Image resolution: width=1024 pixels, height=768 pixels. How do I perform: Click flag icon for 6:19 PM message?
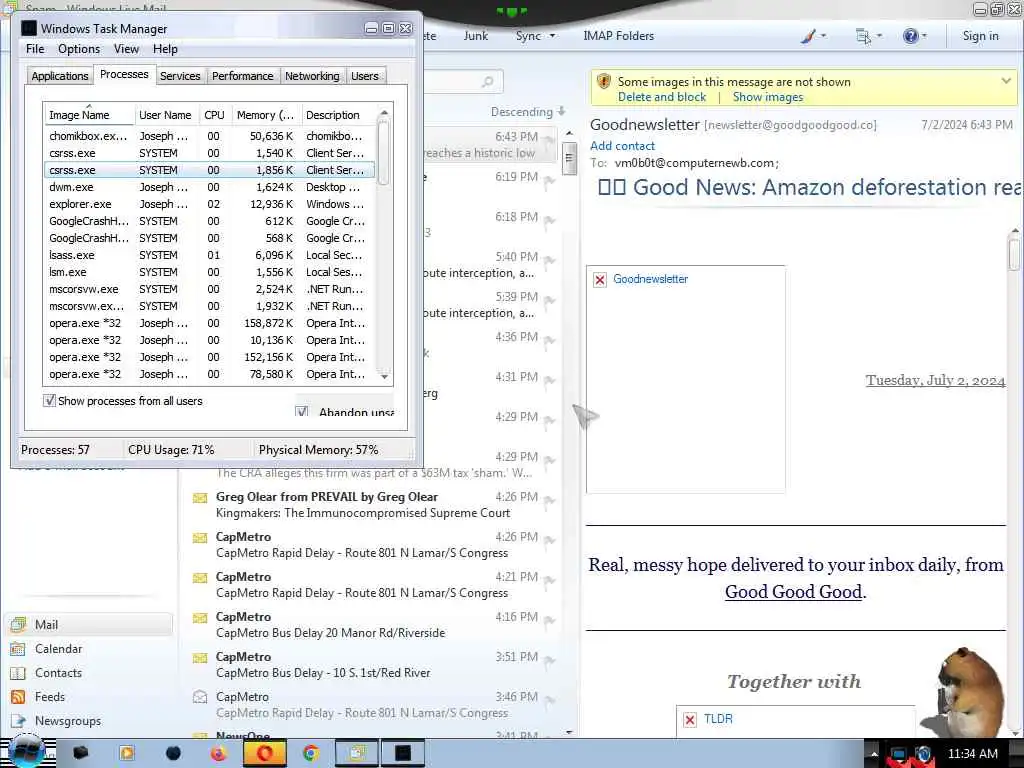[x=549, y=180]
